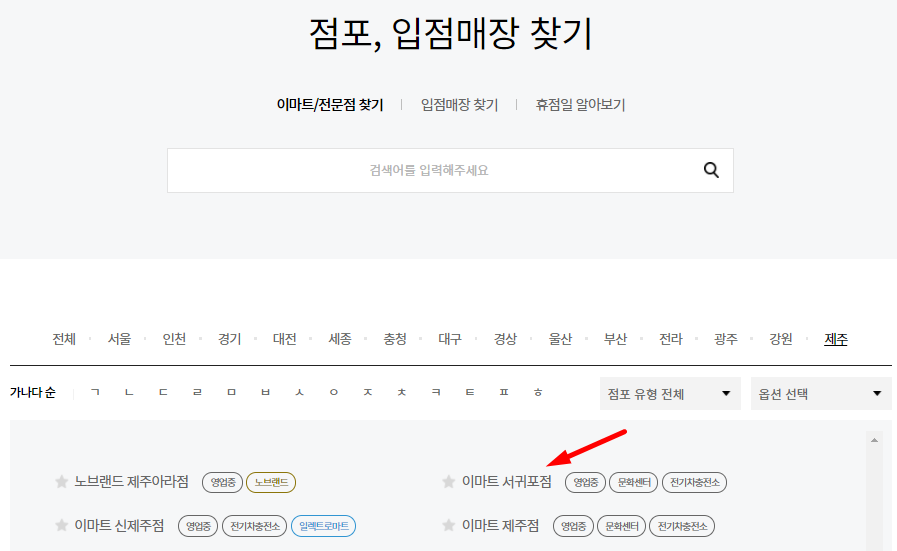The height and width of the screenshot is (551, 897).
Task: Open the 옵션 선택 dropdown
Action: tap(821, 394)
